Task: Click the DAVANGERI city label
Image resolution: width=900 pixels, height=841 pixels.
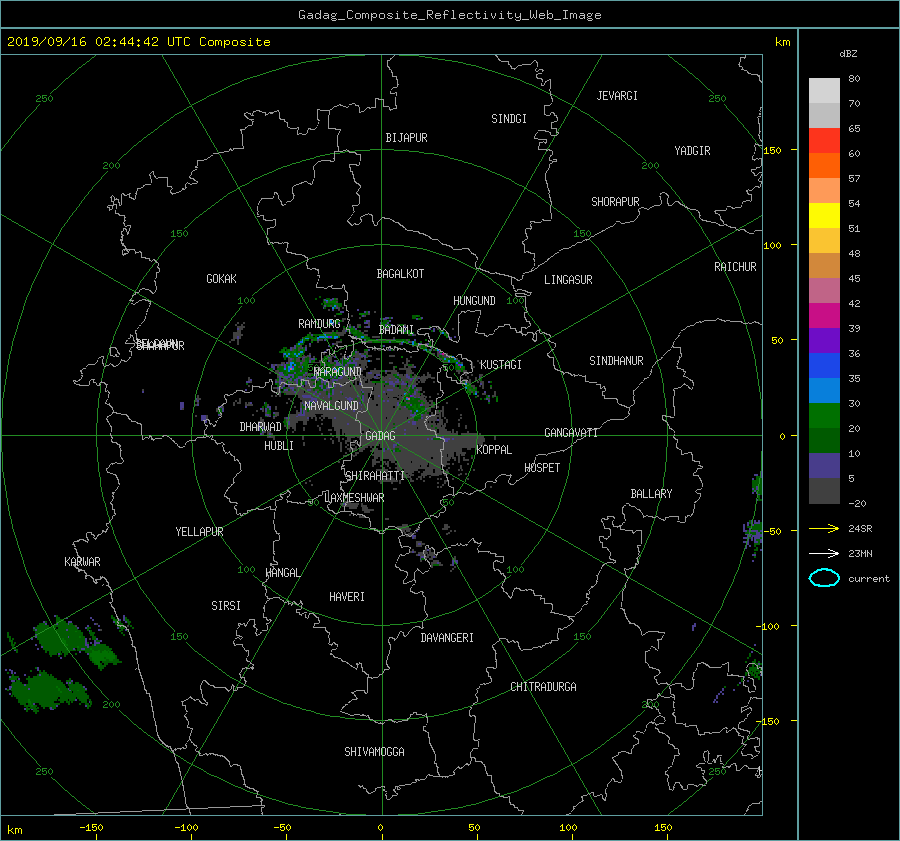Action: (447, 638)
